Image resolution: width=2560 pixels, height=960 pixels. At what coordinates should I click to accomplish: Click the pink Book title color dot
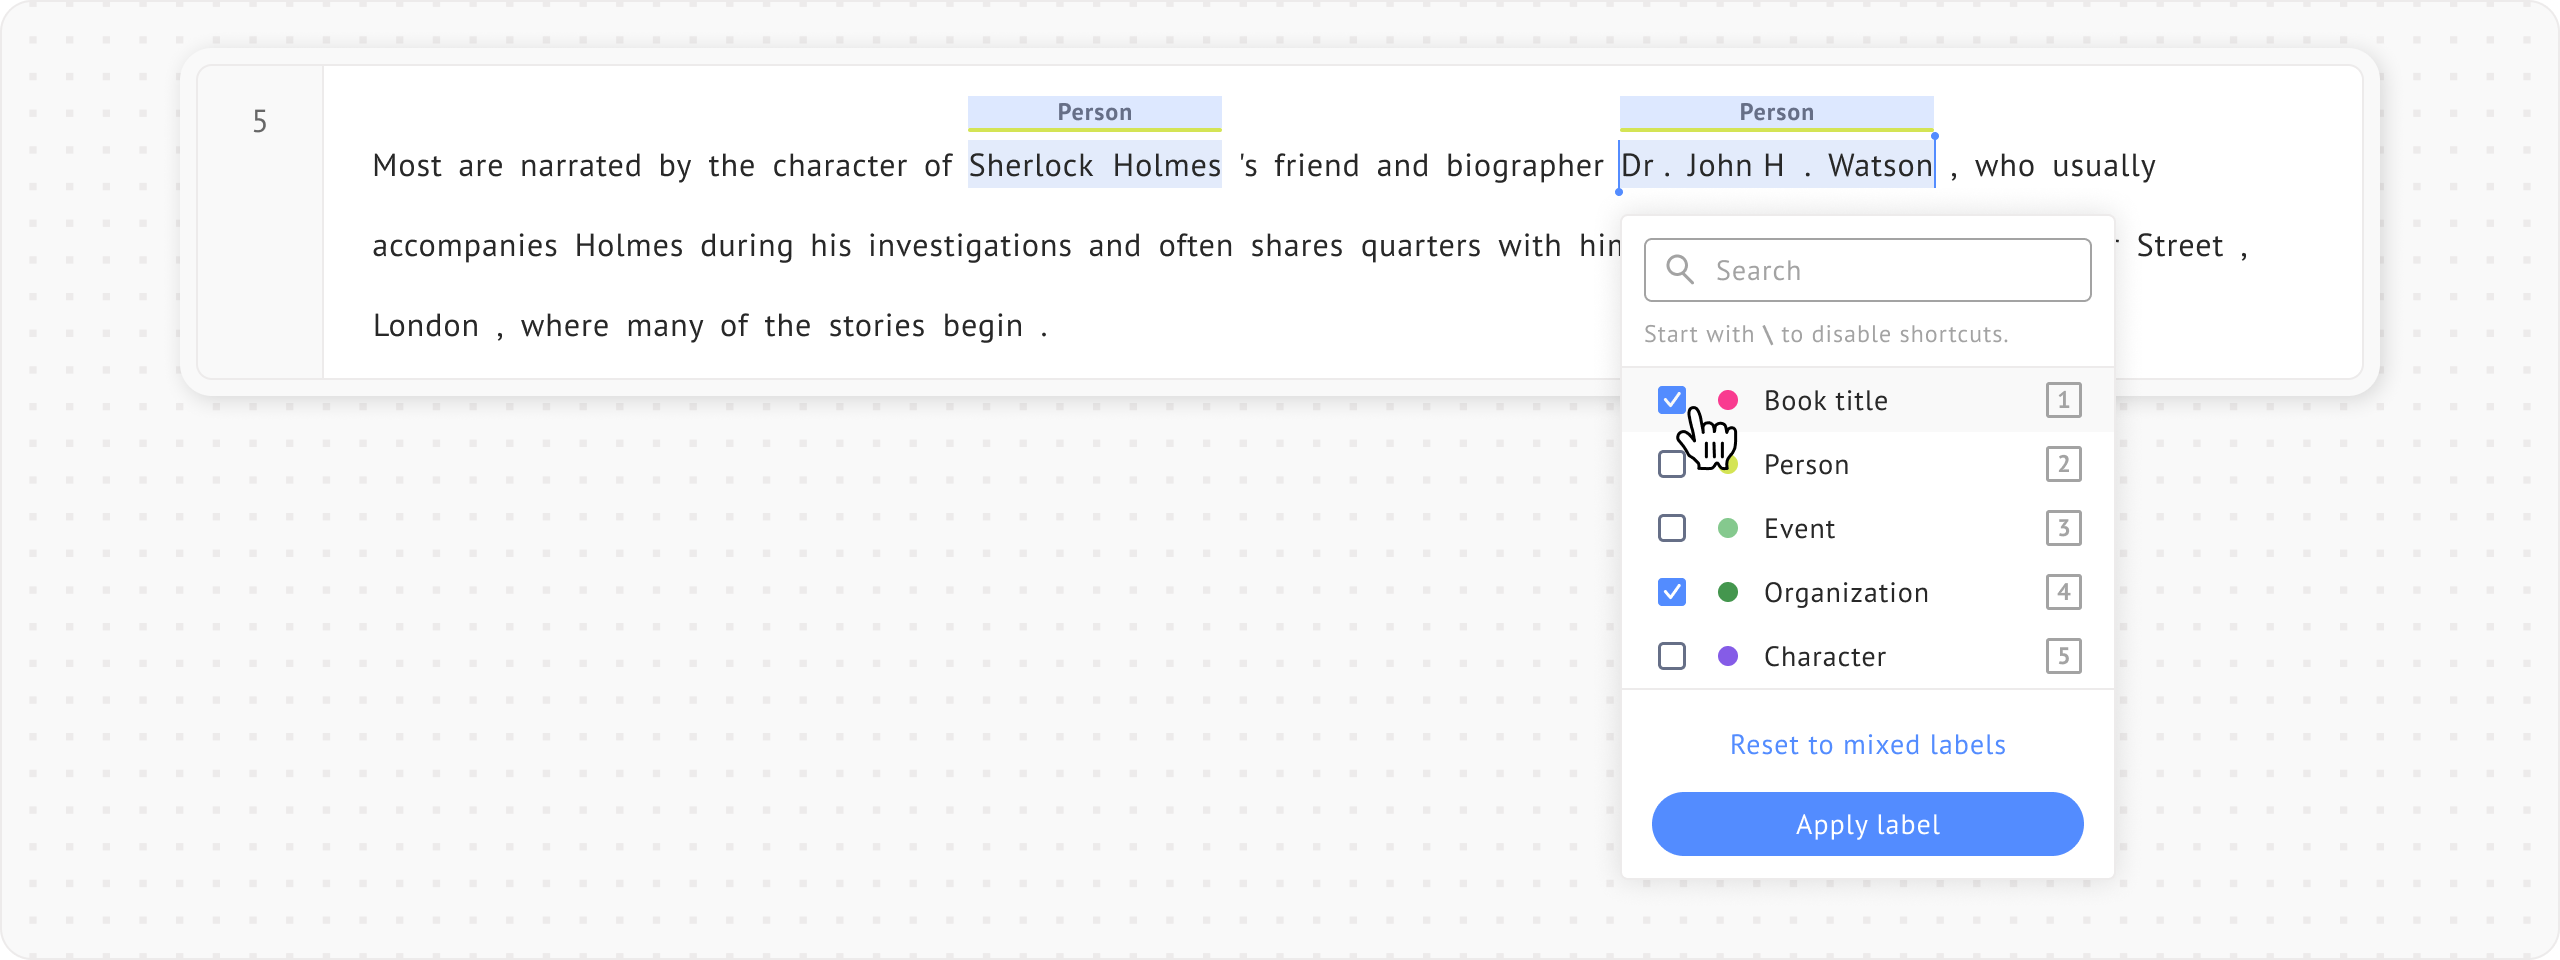coord(1727,400)
